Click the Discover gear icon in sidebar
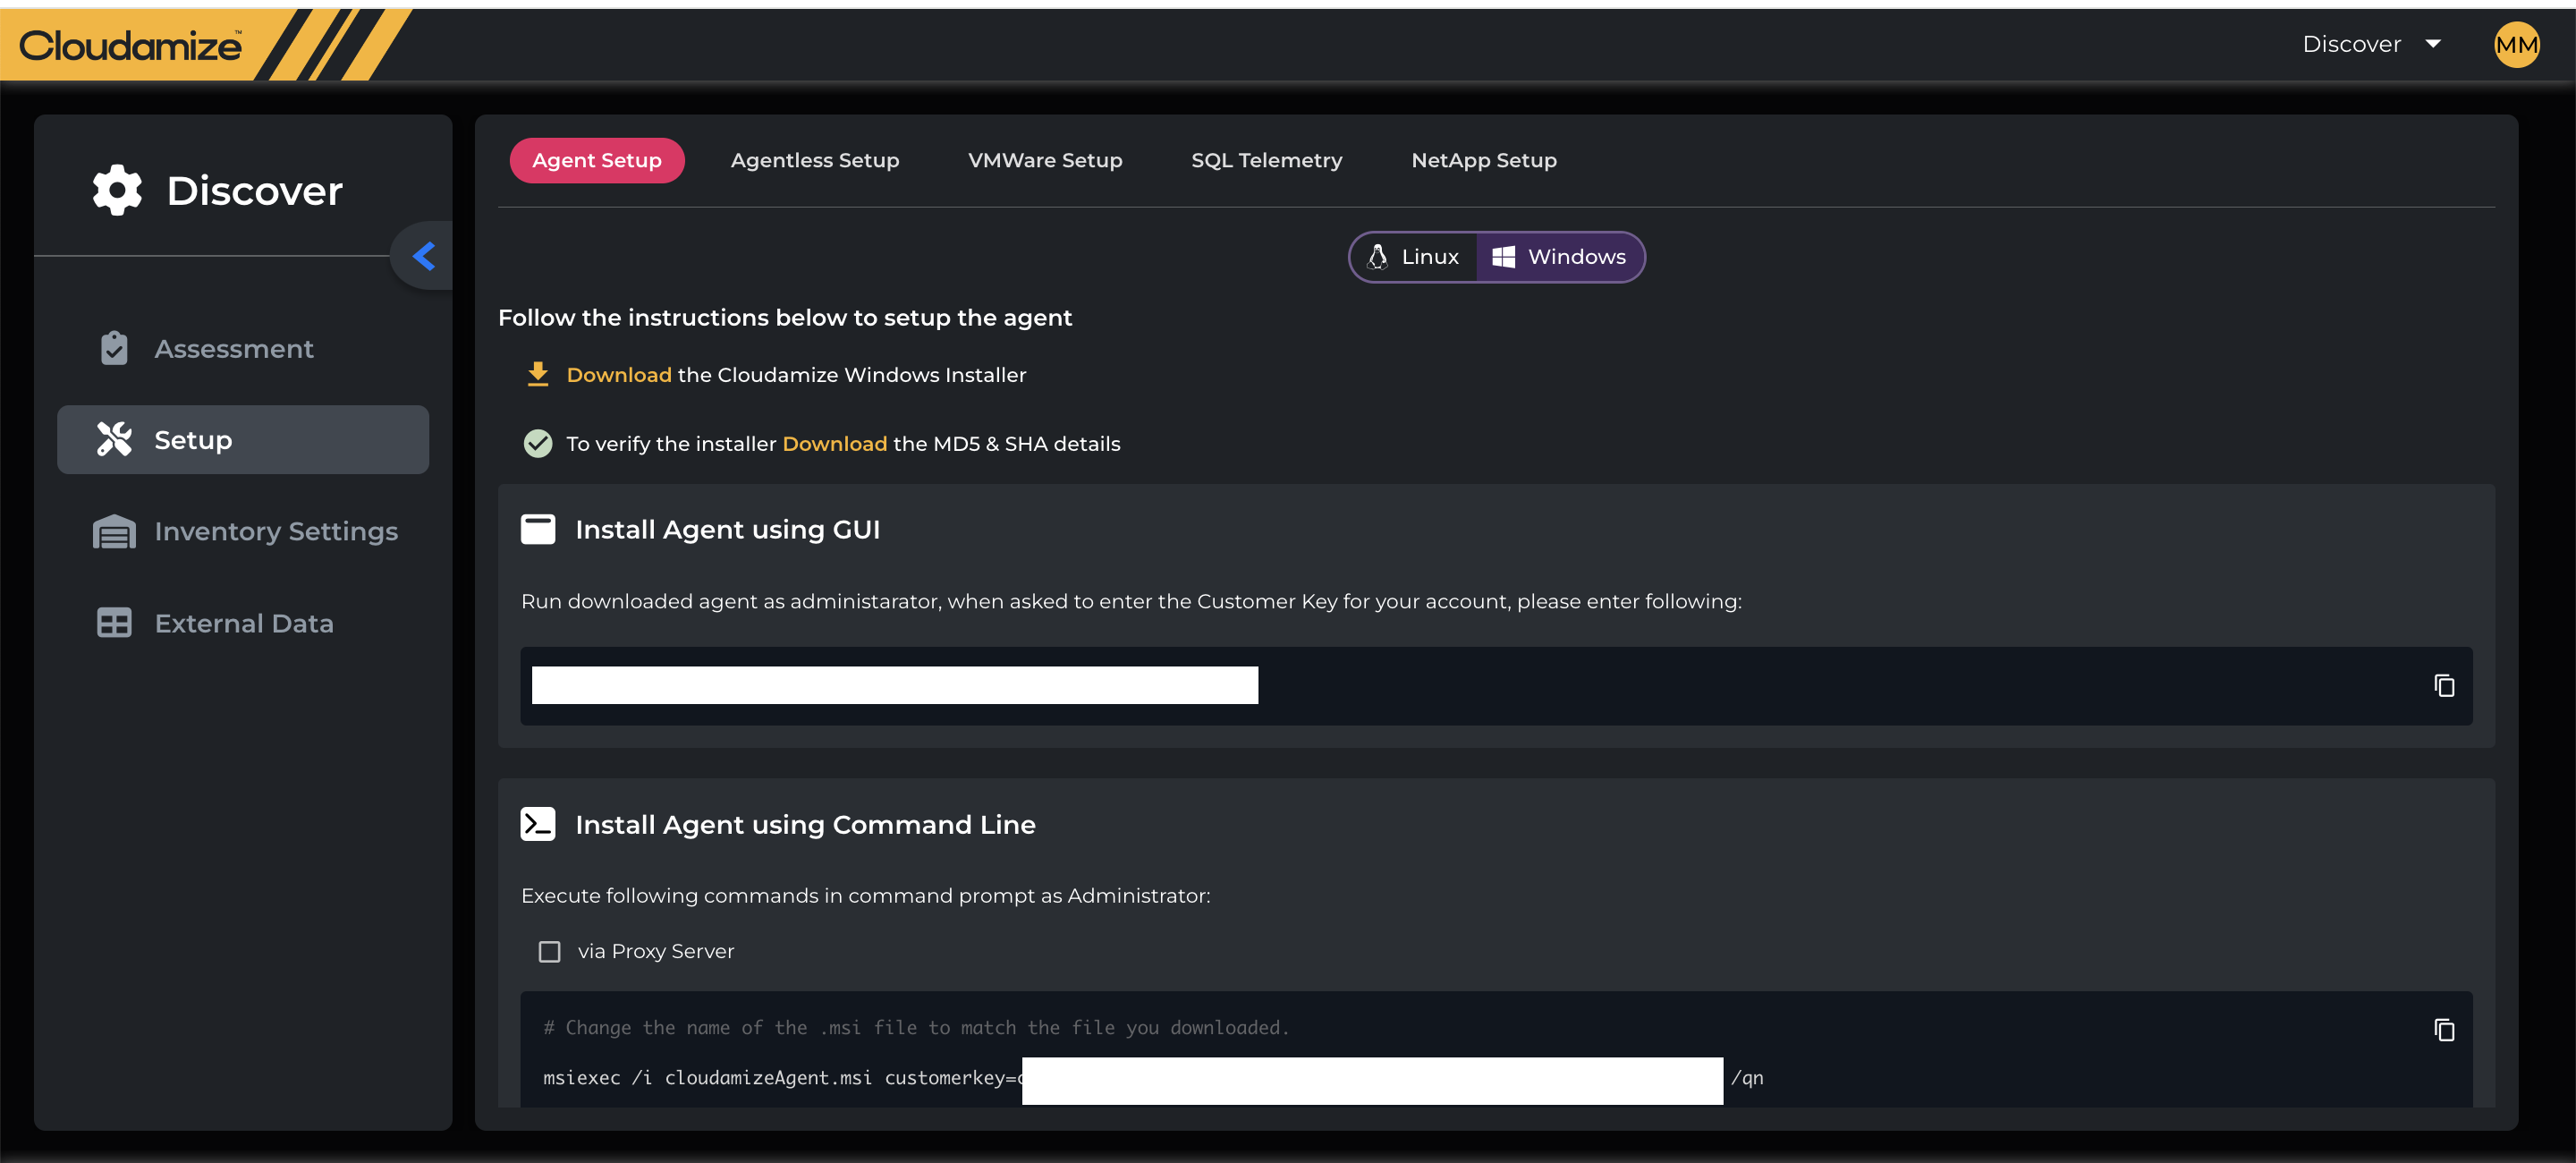 [117, 190]
